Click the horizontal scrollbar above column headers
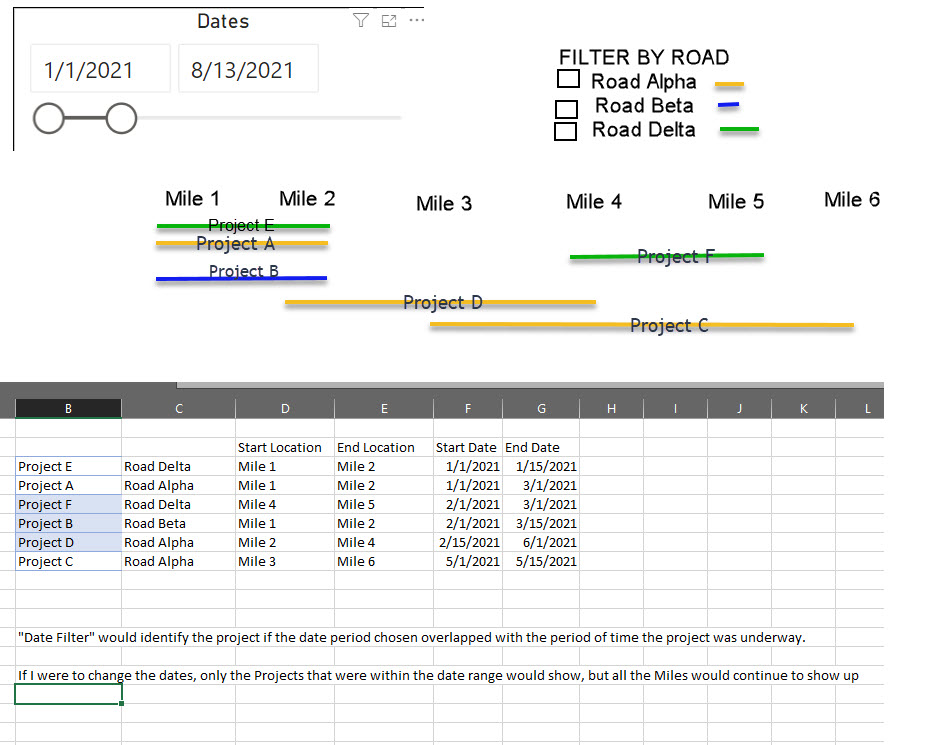This screenshot has width=927, height=745. click(x=530, y=385)
